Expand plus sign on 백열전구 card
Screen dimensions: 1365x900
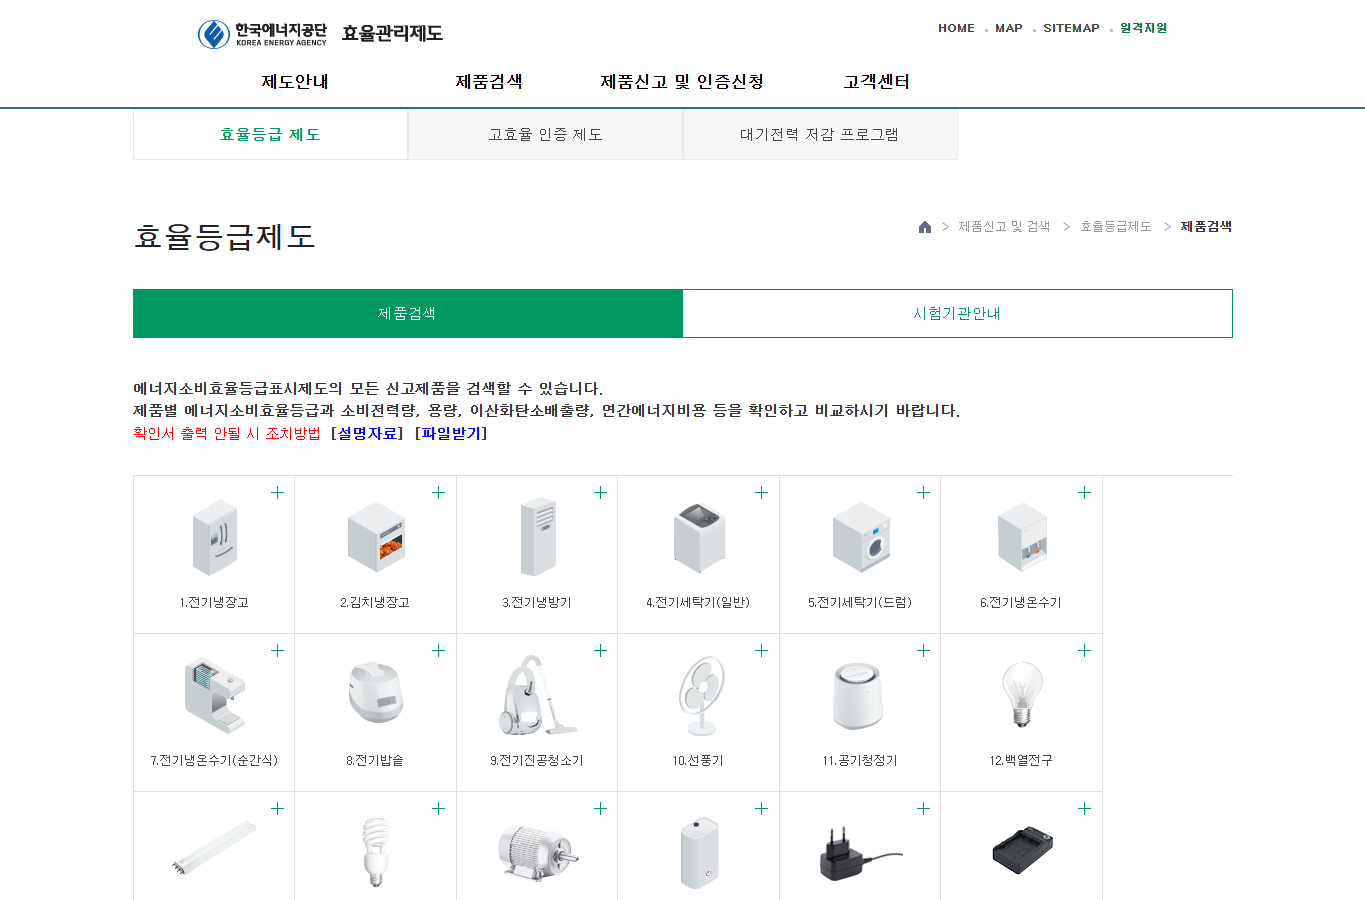tap(1084, 650)
